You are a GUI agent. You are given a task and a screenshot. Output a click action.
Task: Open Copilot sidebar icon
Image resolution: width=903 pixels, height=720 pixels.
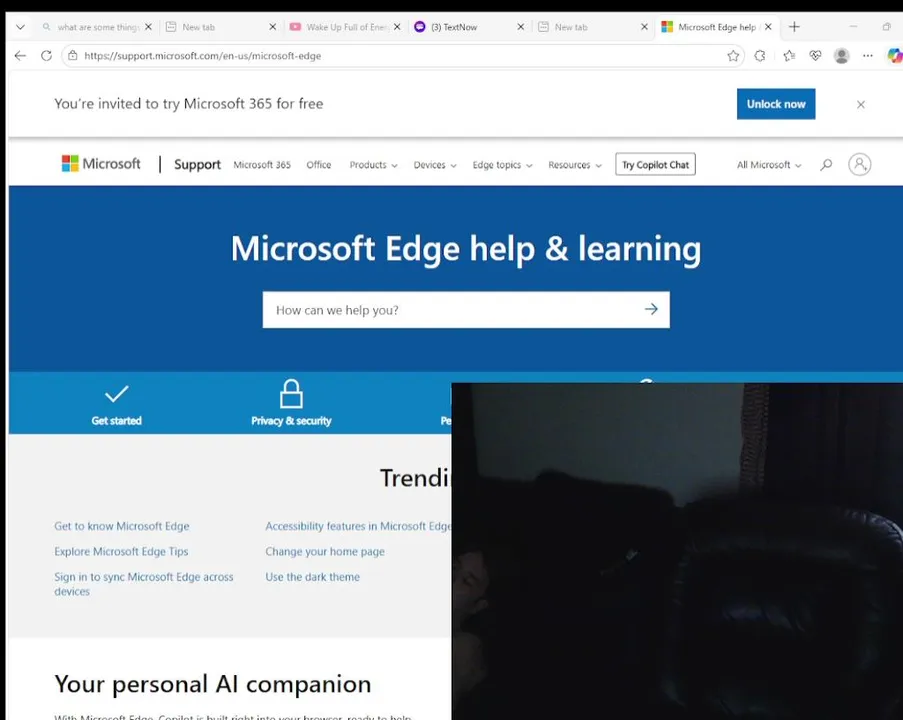[894, 56]
